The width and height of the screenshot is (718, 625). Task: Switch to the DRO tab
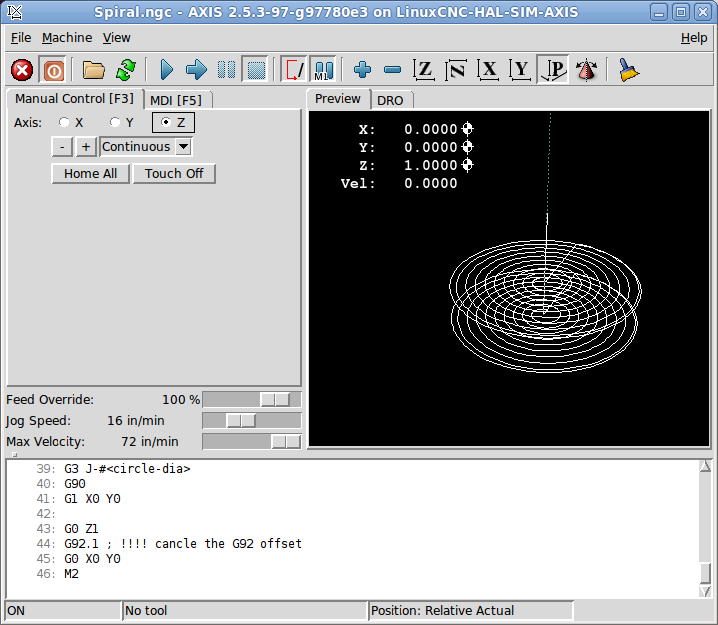click(390, 100)
